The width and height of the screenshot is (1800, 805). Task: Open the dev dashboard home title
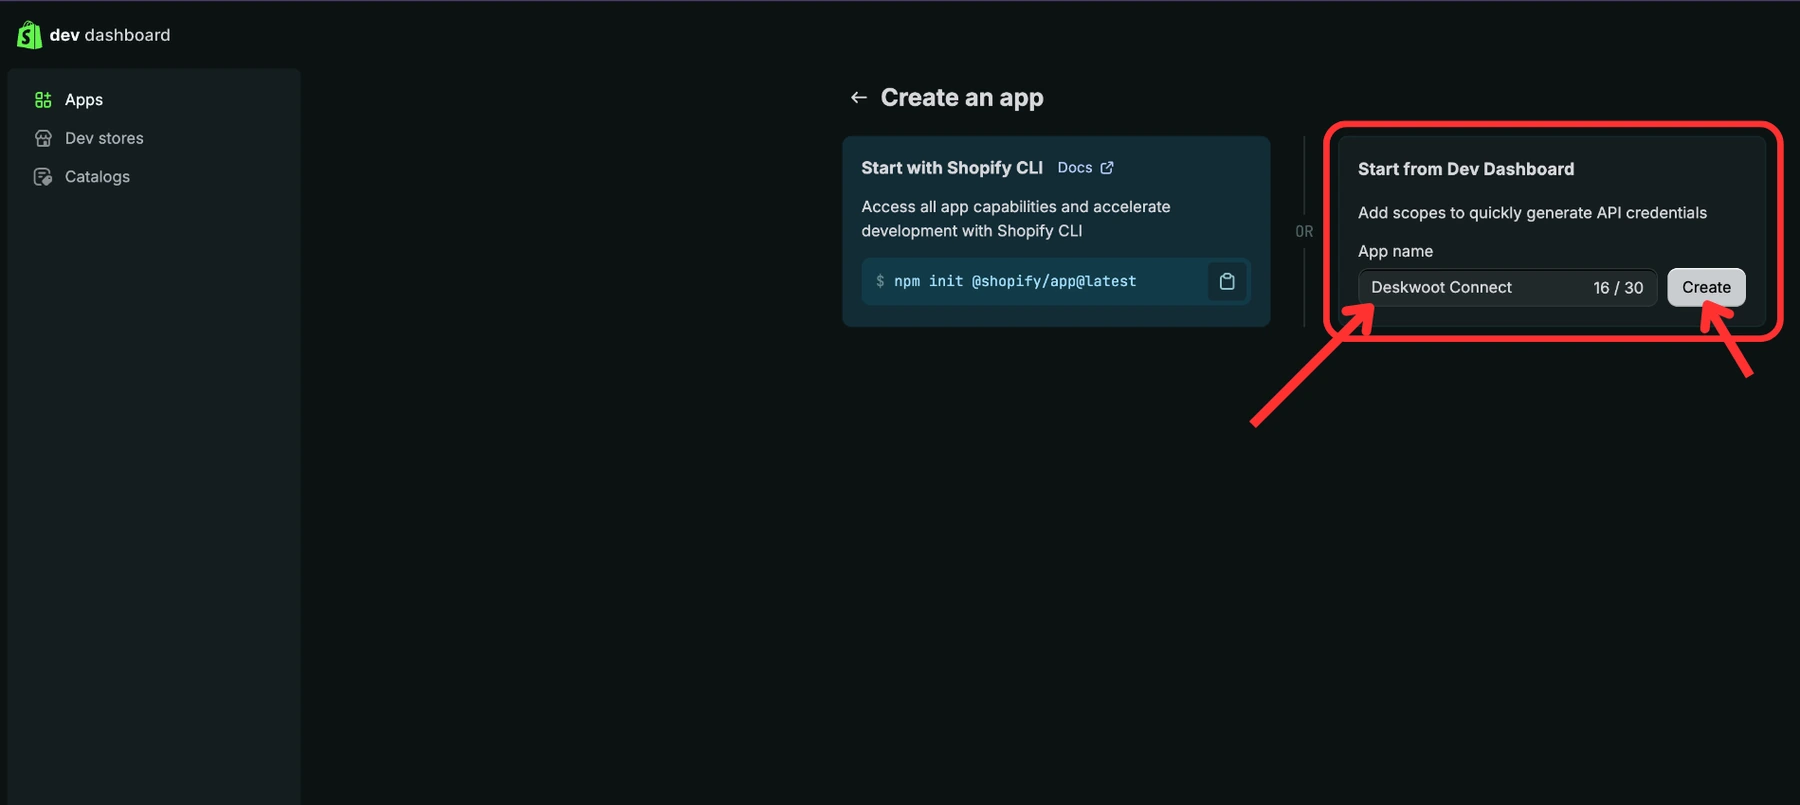[110, 35]
